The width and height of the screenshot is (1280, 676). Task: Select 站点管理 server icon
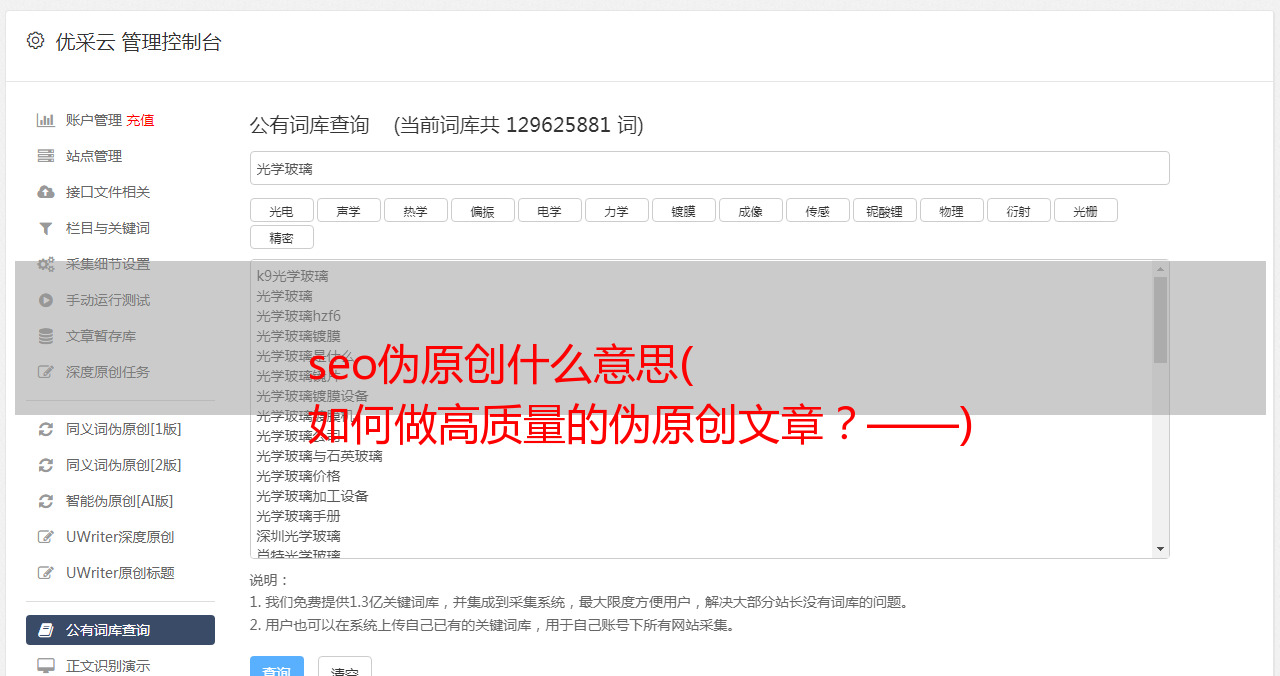point(46,156)
